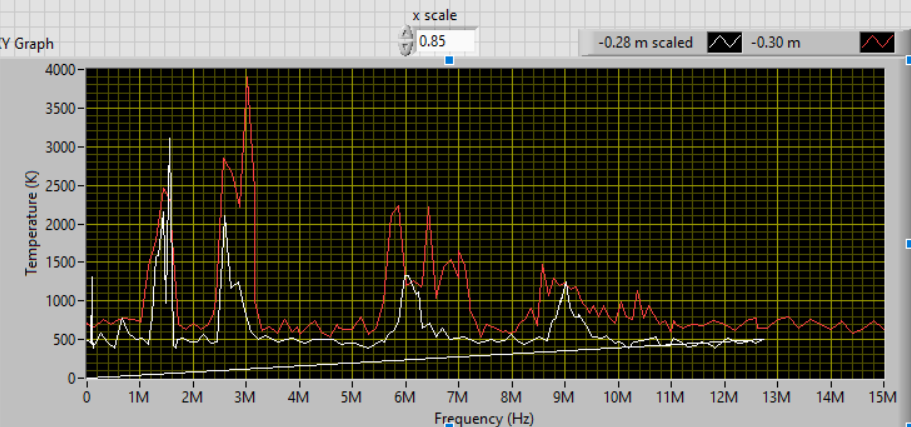Click the 2000 y-axis tick label

click(x=60, y=224)
